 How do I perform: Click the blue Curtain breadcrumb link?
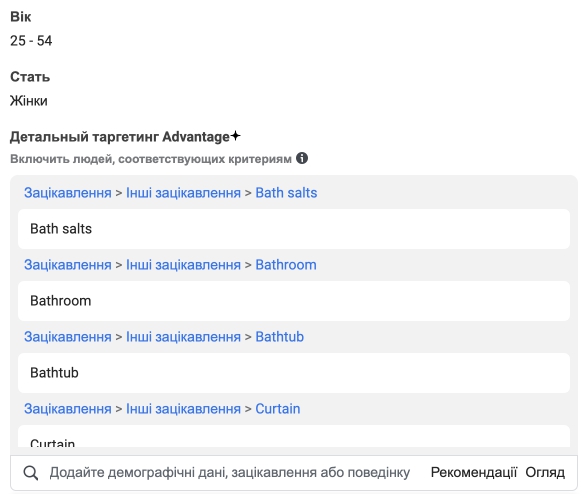pyautogui.click(x=278, y=409)
